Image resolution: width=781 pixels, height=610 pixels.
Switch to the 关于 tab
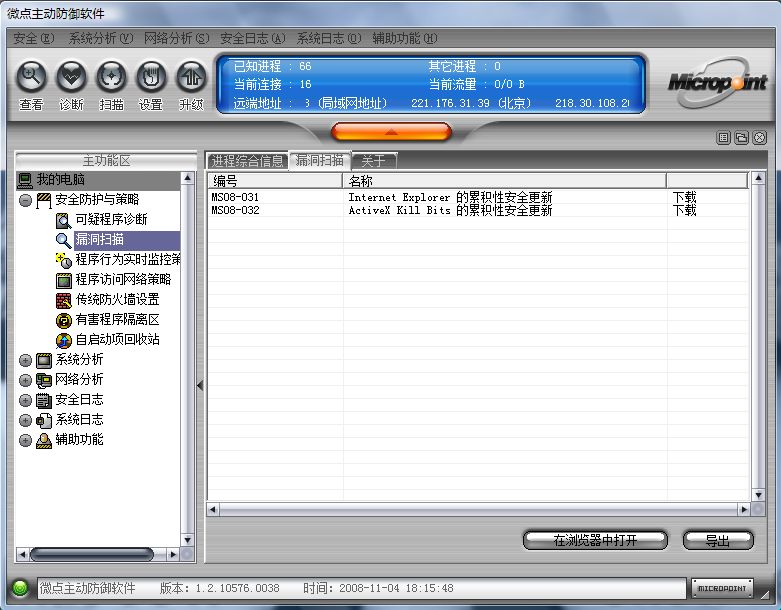click(x=374, y=161)
